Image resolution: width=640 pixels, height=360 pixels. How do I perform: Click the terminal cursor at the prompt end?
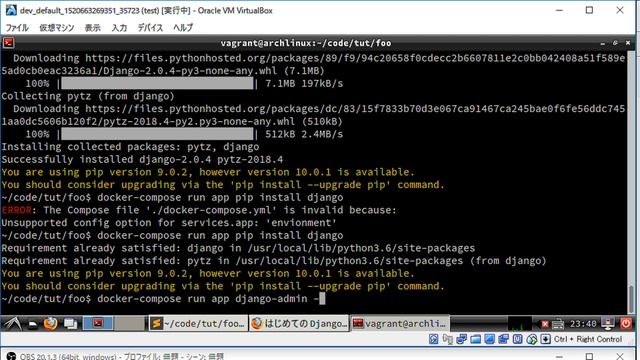point(322,299)
